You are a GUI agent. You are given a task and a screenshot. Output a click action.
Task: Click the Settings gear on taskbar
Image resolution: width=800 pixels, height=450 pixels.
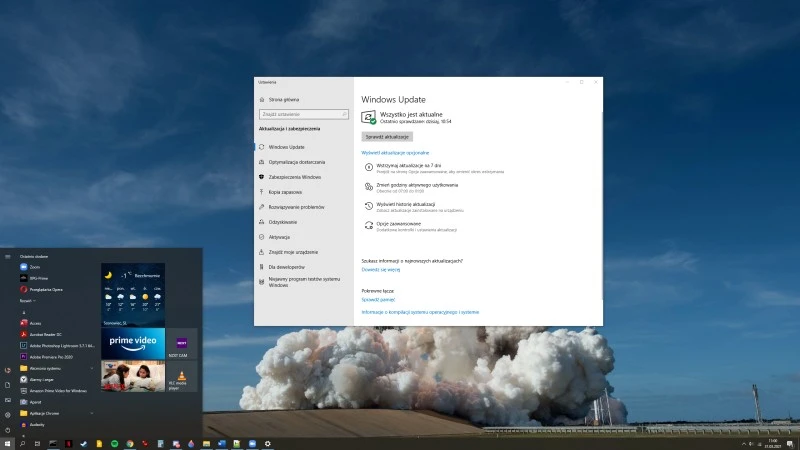267,444
